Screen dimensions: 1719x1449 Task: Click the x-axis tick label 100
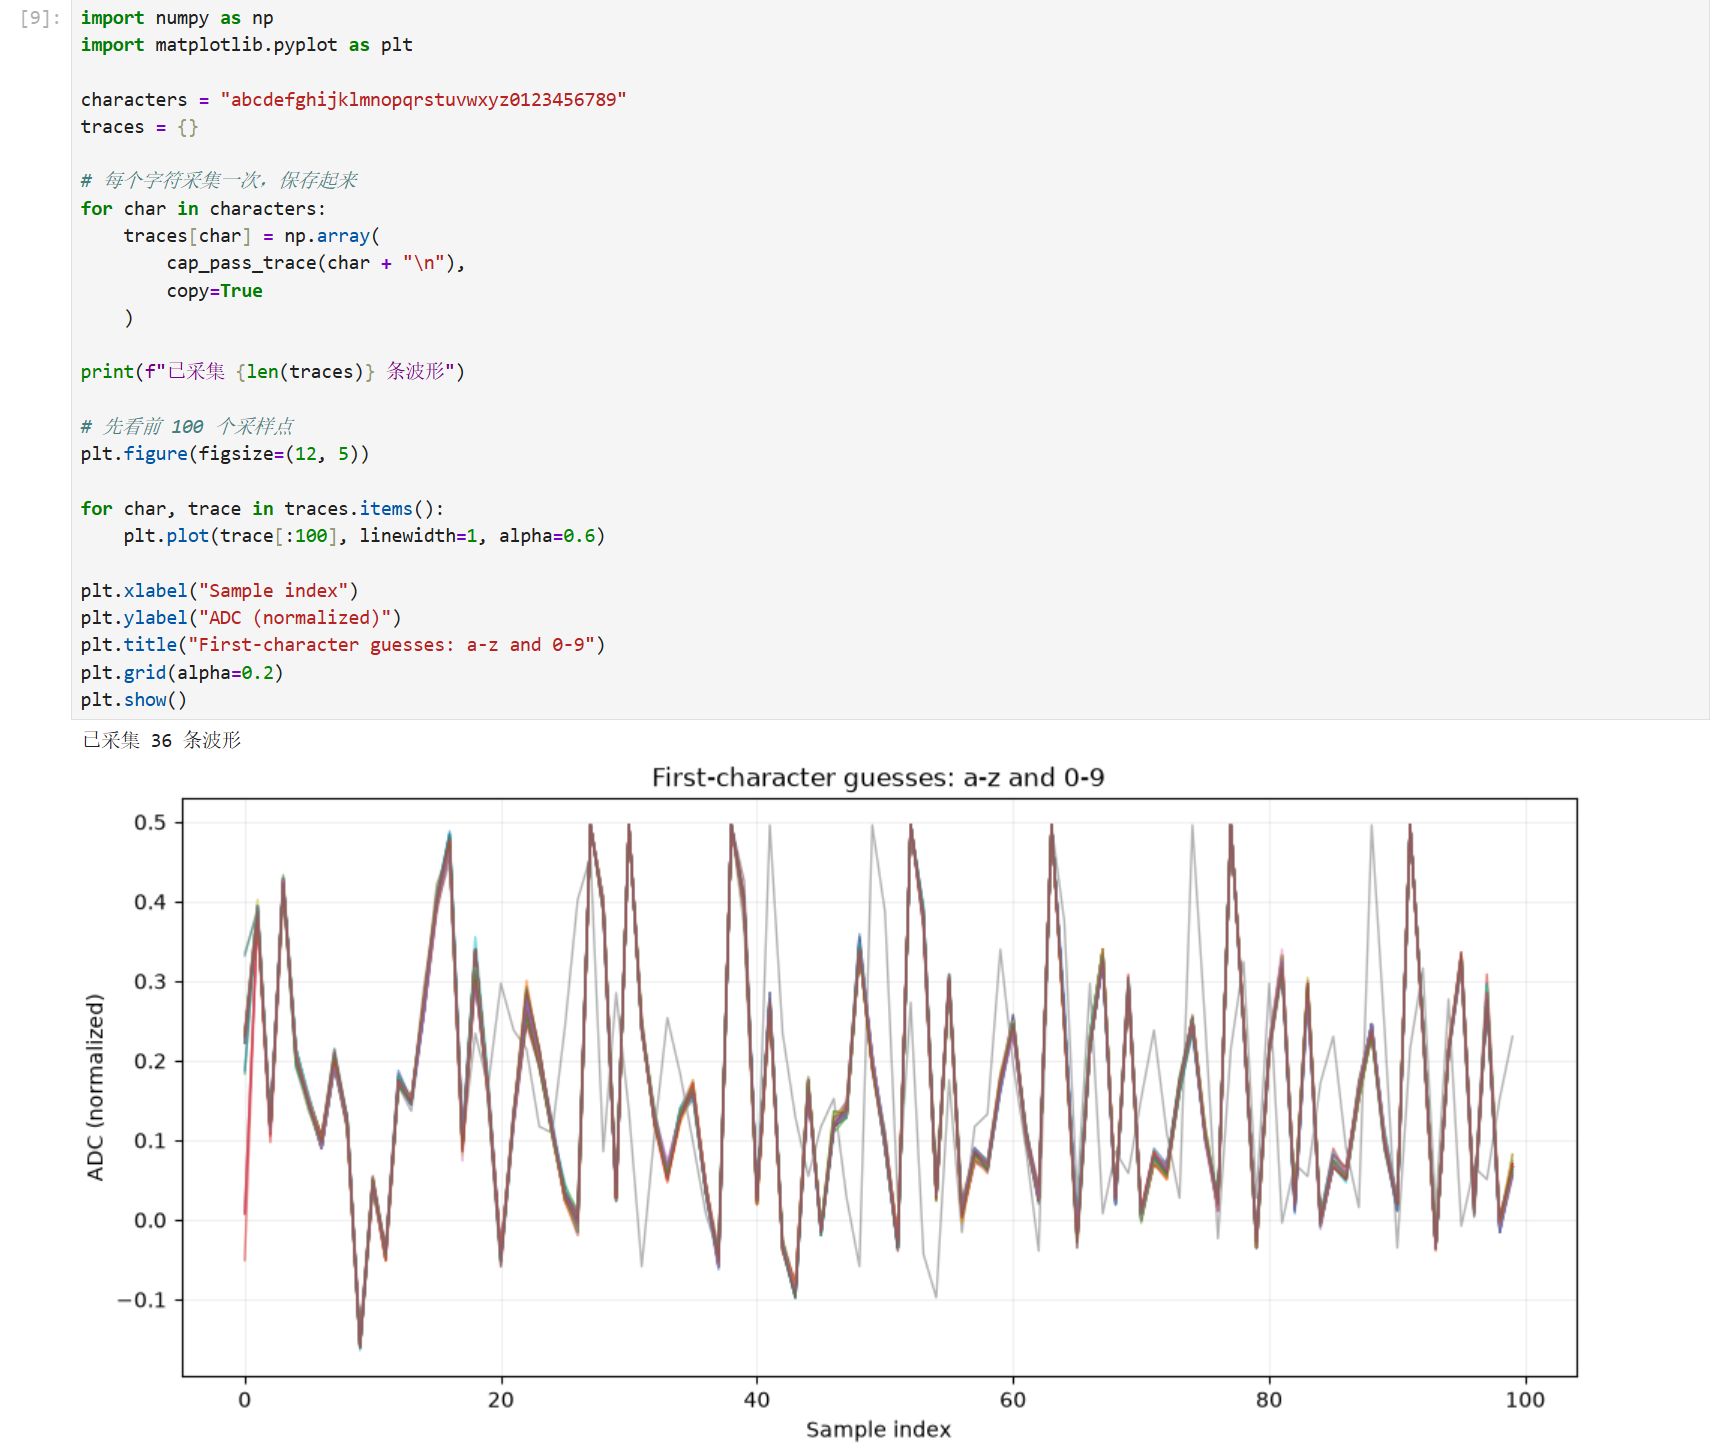point(1525,1400)
